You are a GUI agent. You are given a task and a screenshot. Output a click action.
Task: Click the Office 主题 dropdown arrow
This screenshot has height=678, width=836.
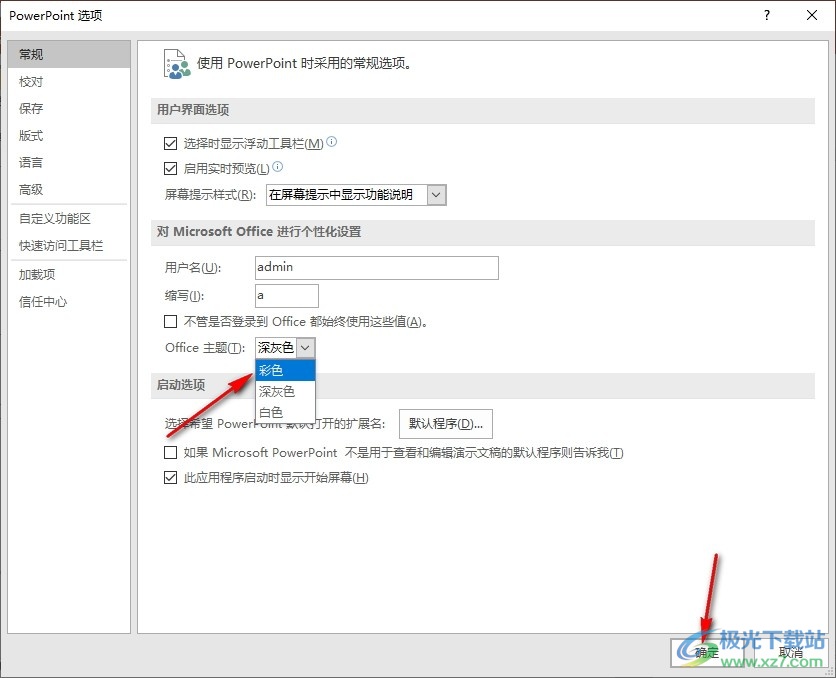306,348
